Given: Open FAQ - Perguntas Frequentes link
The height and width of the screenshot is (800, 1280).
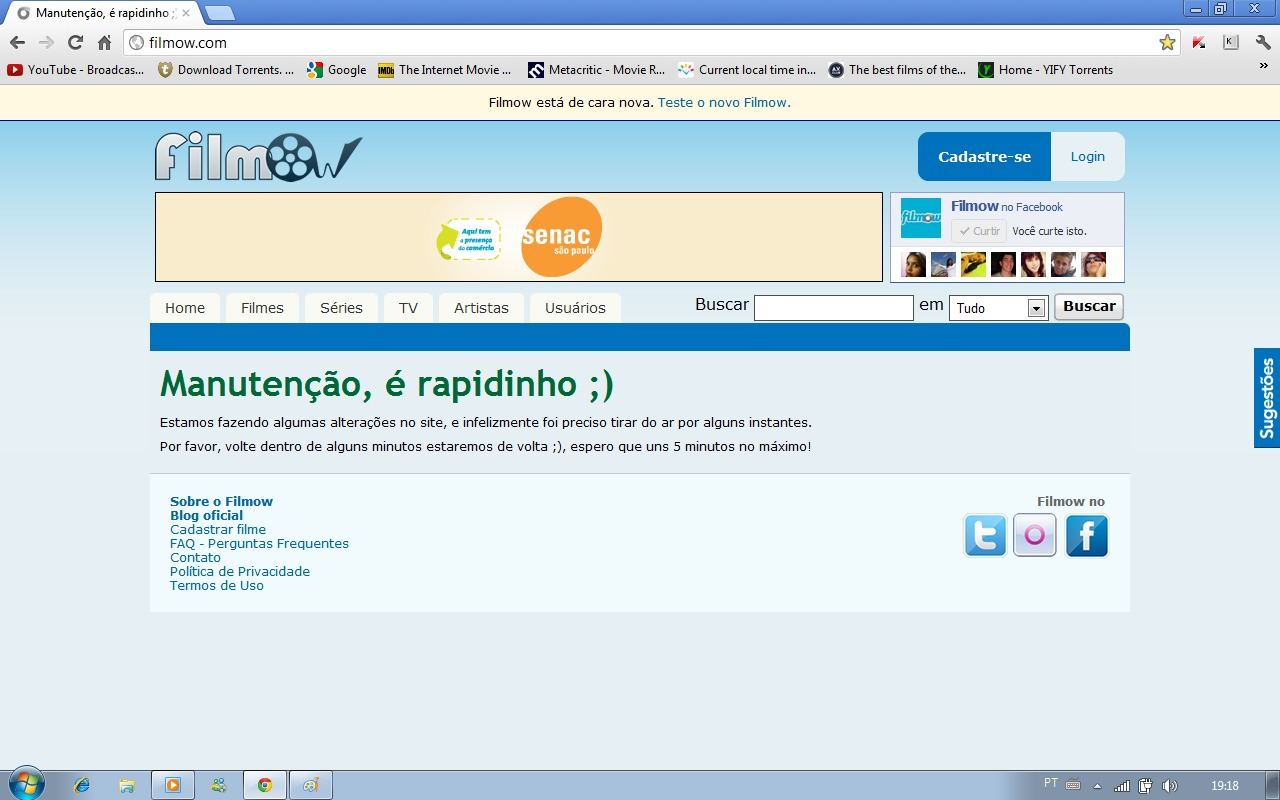Looking at the screenshot, I should pyautogui.click(x=259, y=543).
